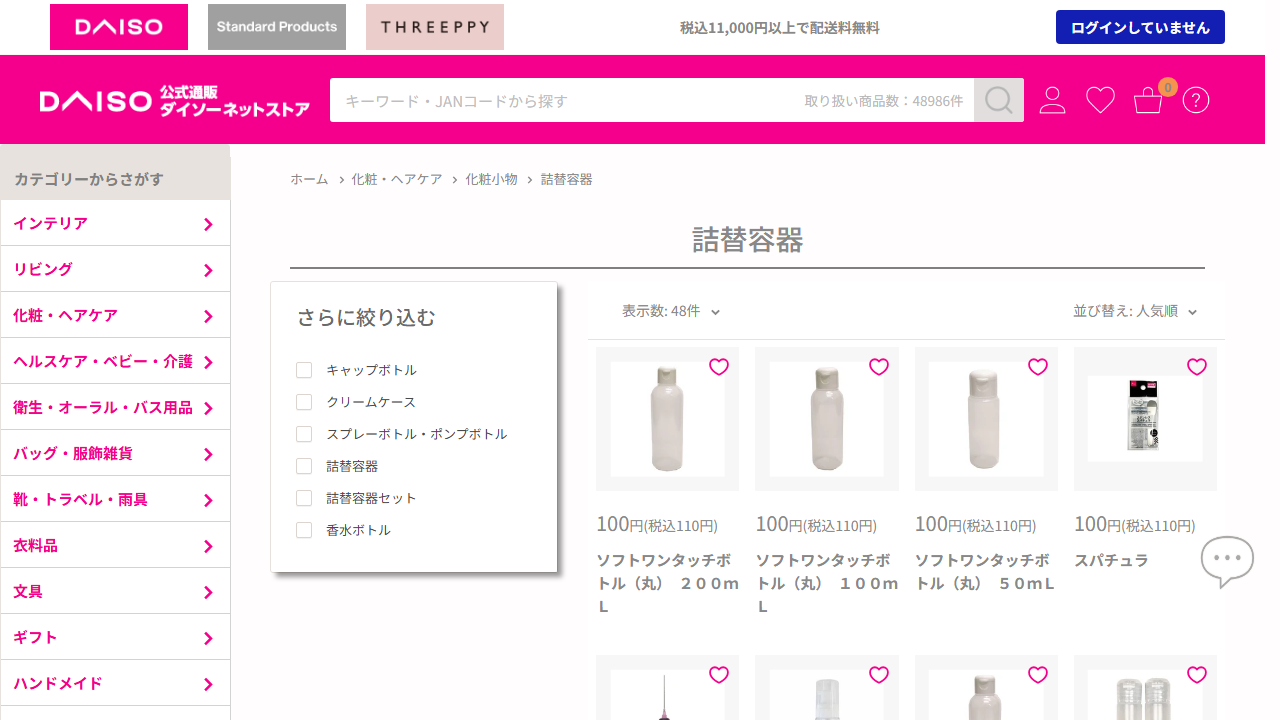
Task: Expand the ヘルスケア・ベビー・介護 category
Action: click(x=115, y=361)
